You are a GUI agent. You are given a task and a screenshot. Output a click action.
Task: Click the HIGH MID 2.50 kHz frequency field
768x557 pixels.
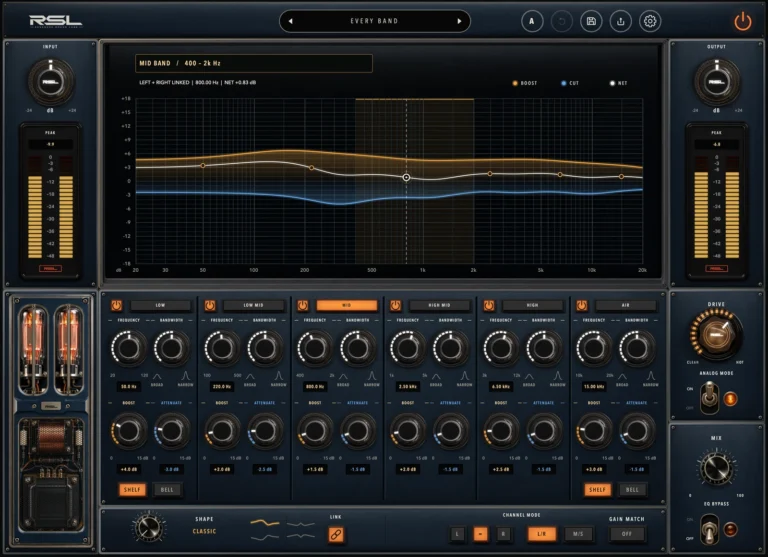pos(408,387)
